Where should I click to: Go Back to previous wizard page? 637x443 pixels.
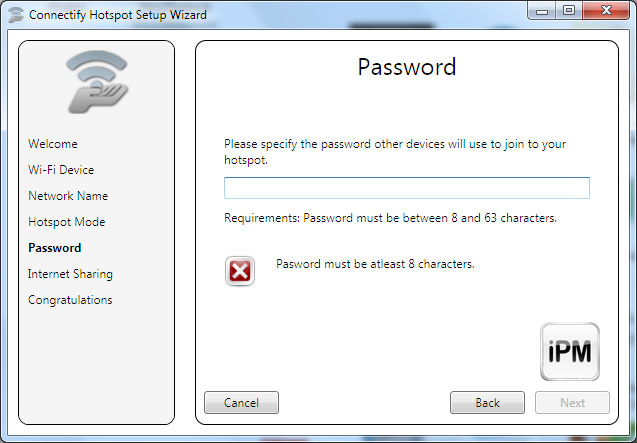[487, 403]
